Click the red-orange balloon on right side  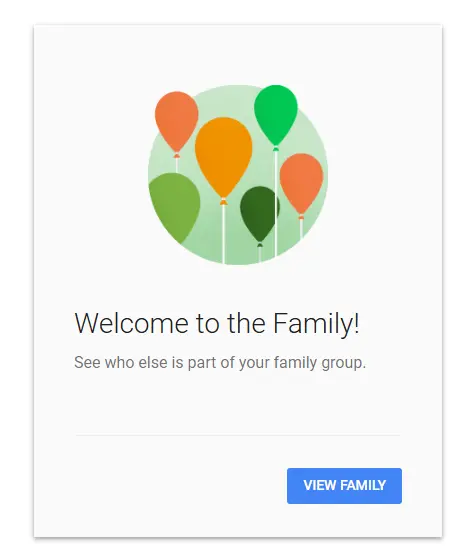301,182
